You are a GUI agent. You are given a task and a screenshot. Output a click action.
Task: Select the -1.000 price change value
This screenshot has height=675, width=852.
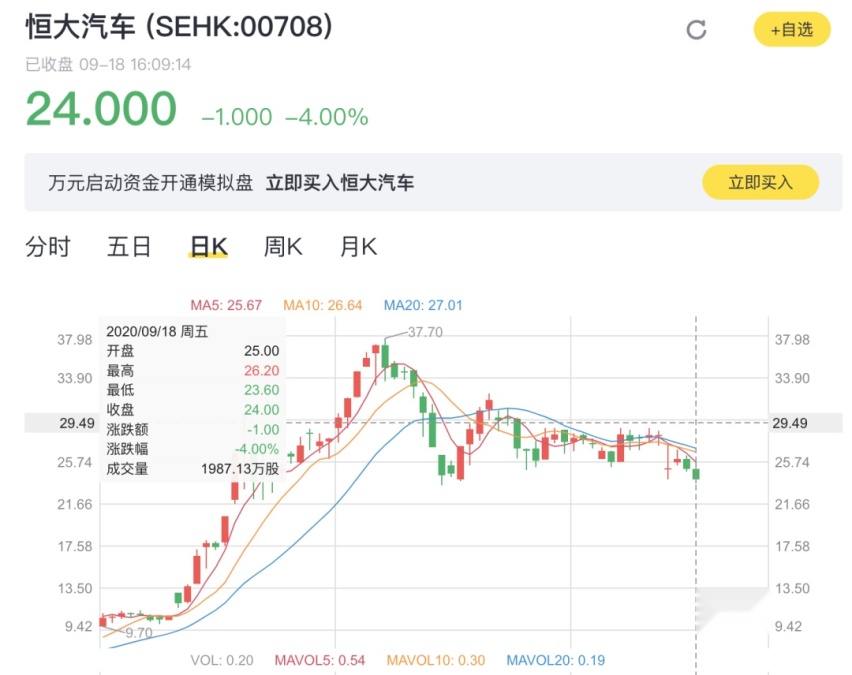237,117
